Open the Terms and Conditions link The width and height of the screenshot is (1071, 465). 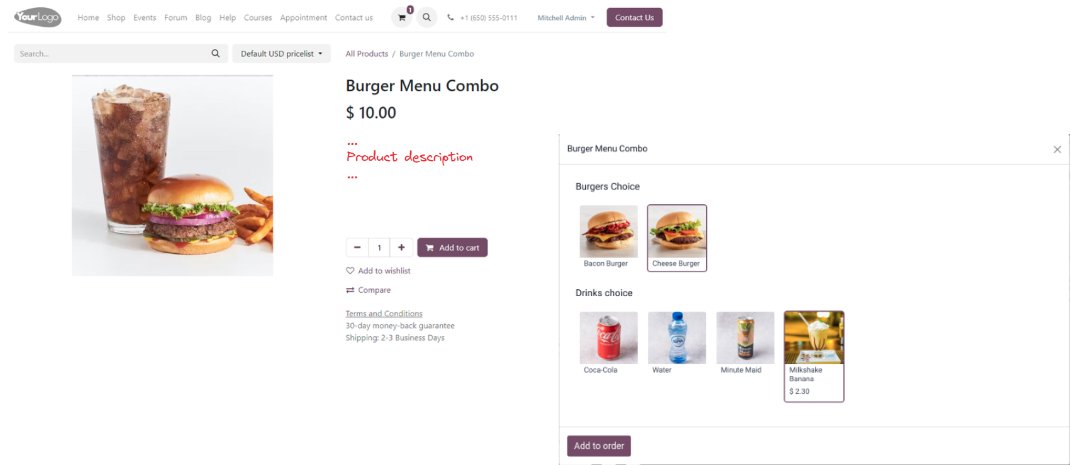coord(384,314)
